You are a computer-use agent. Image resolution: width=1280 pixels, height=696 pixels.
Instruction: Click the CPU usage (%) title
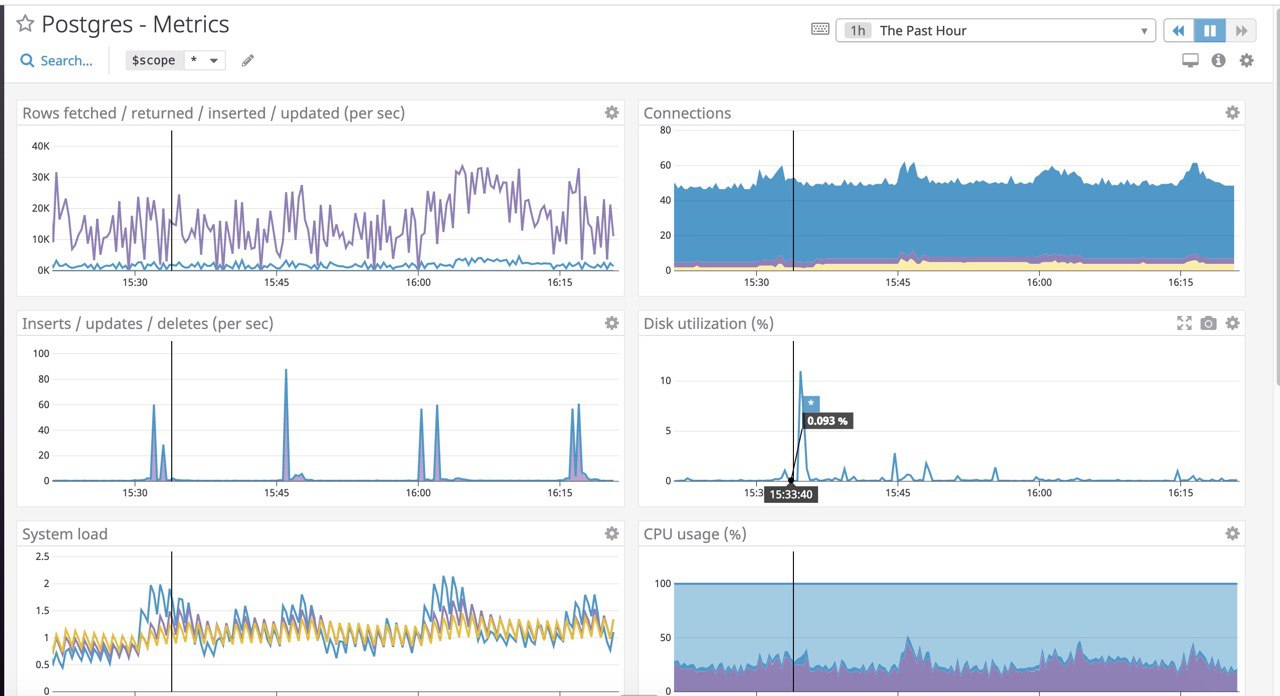coord(695,534)
